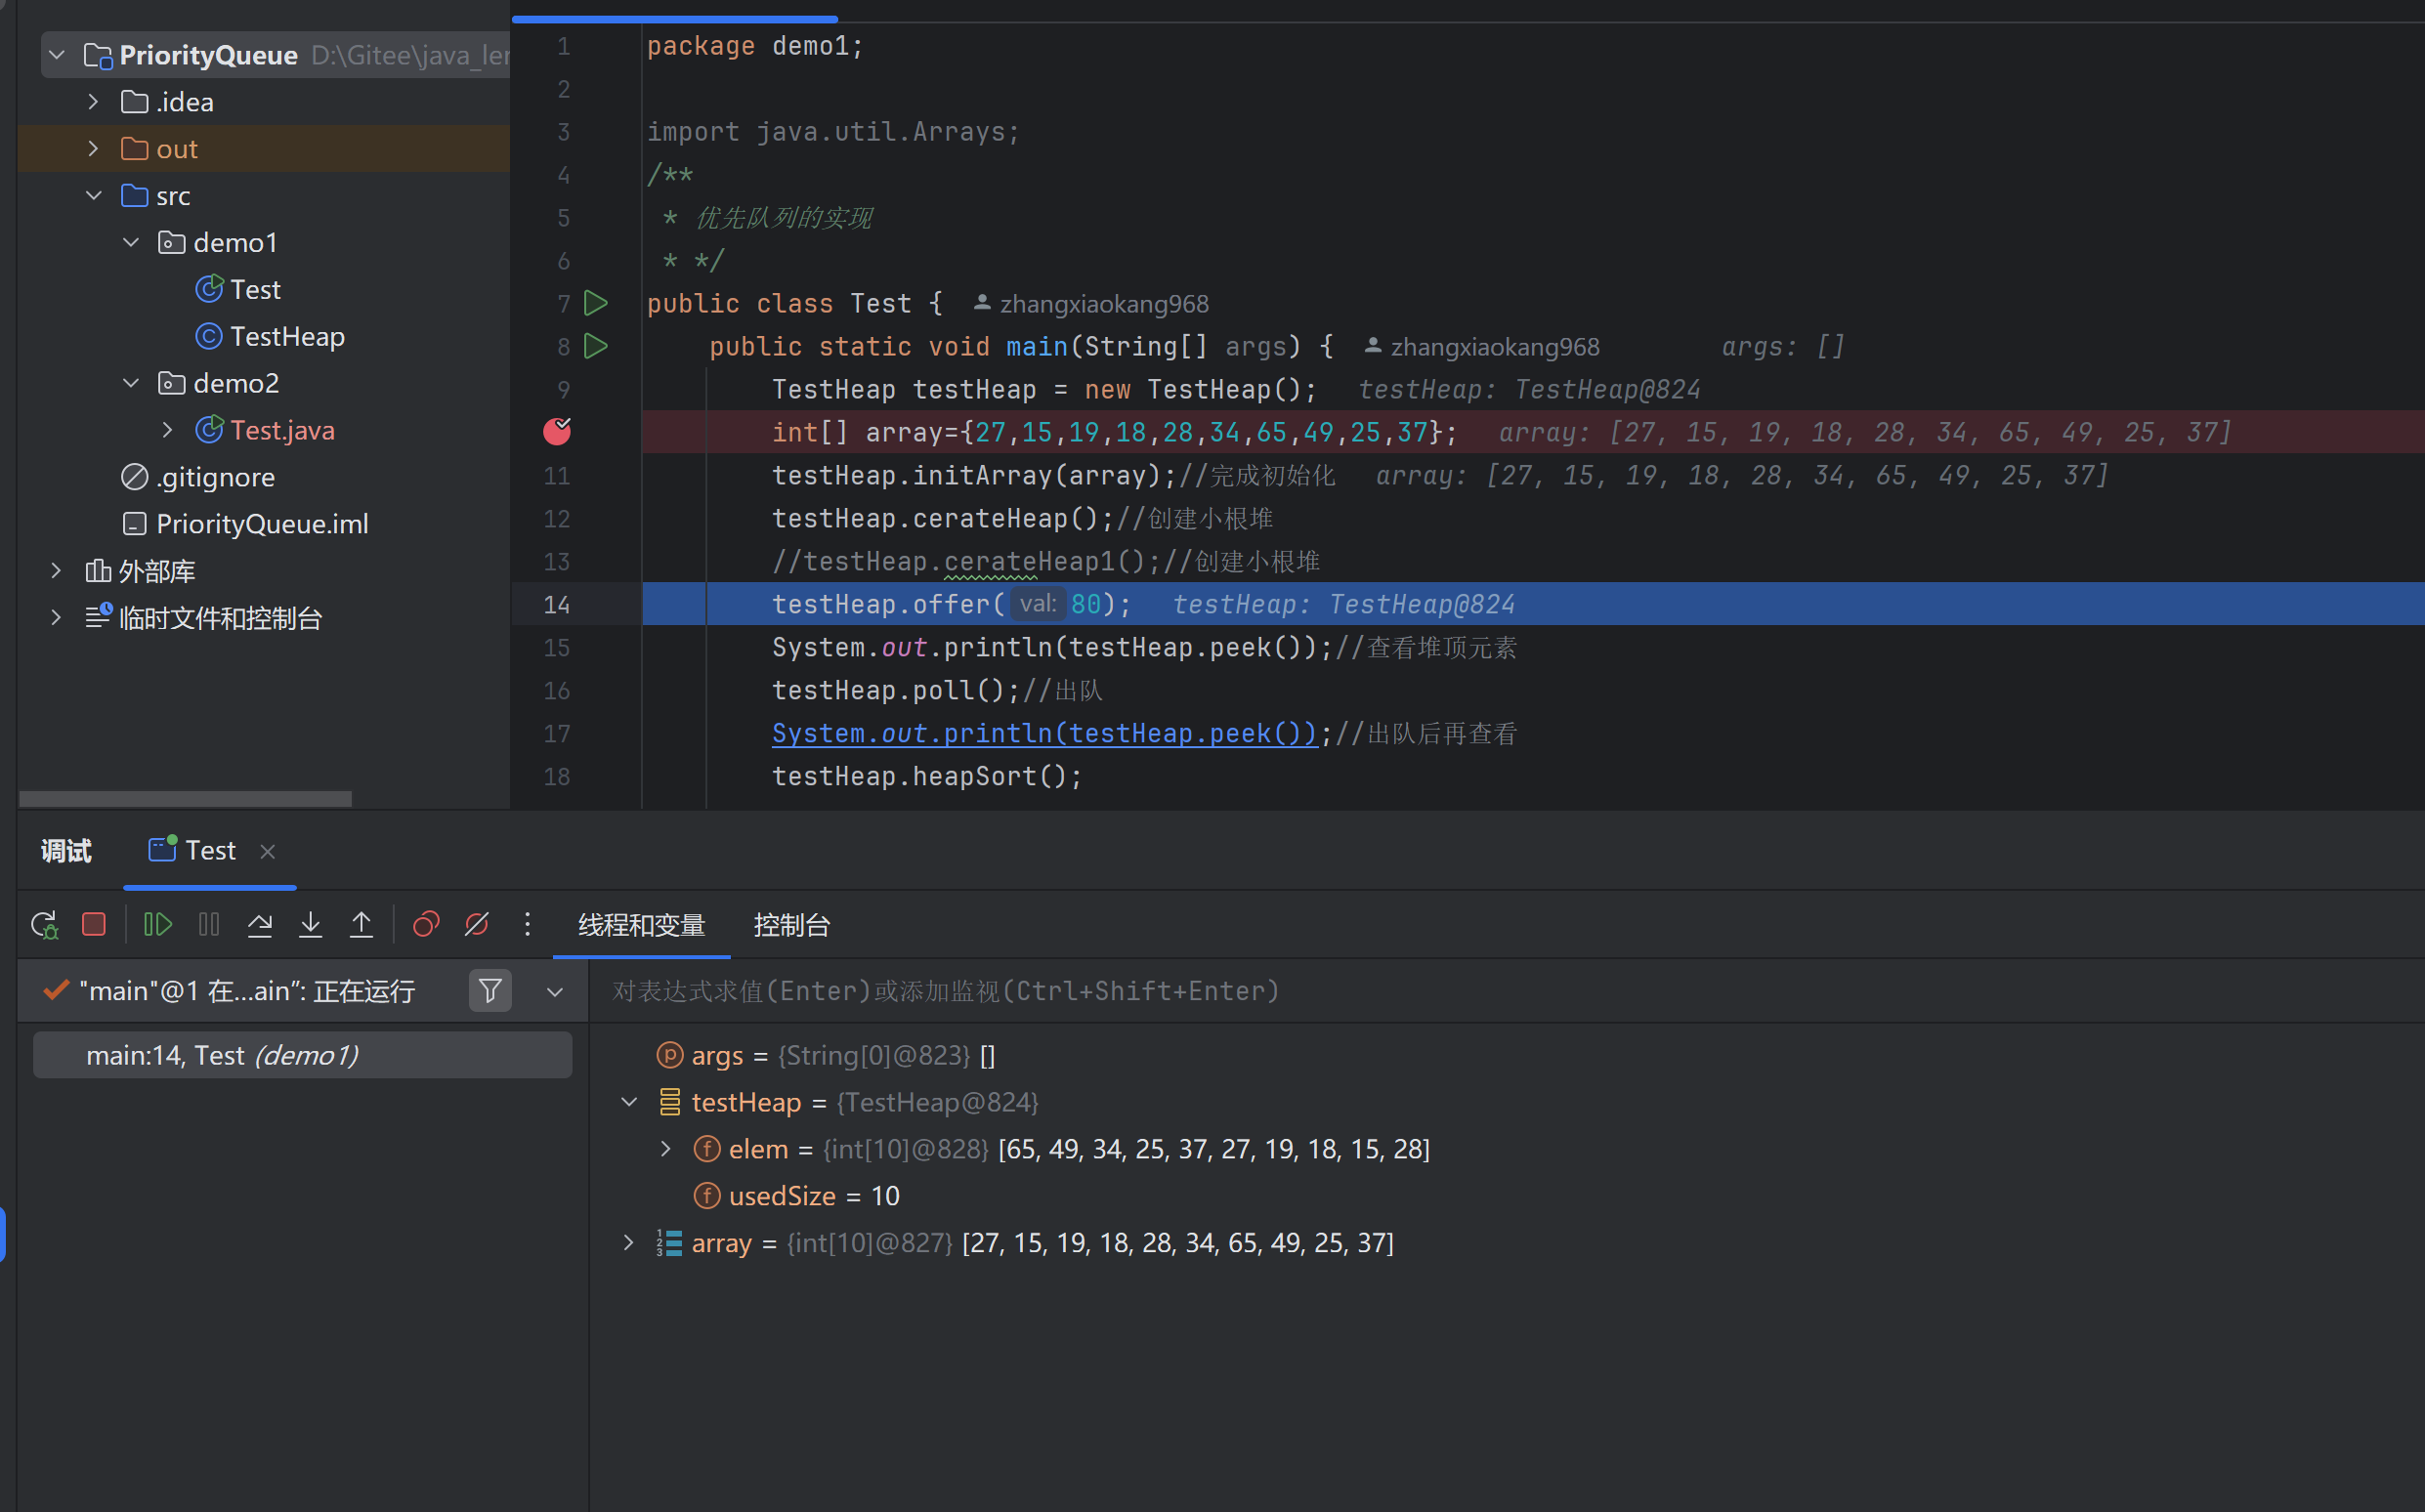This screenshot has height=1512, width=2425.
Task: Stop the debug session
Action: [93, 924]
